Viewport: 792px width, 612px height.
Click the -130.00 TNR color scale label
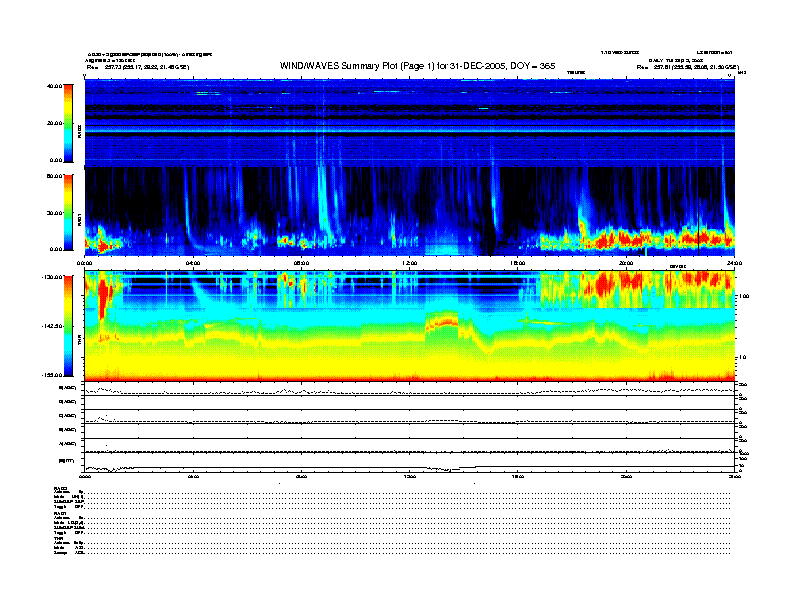(52, 277)
